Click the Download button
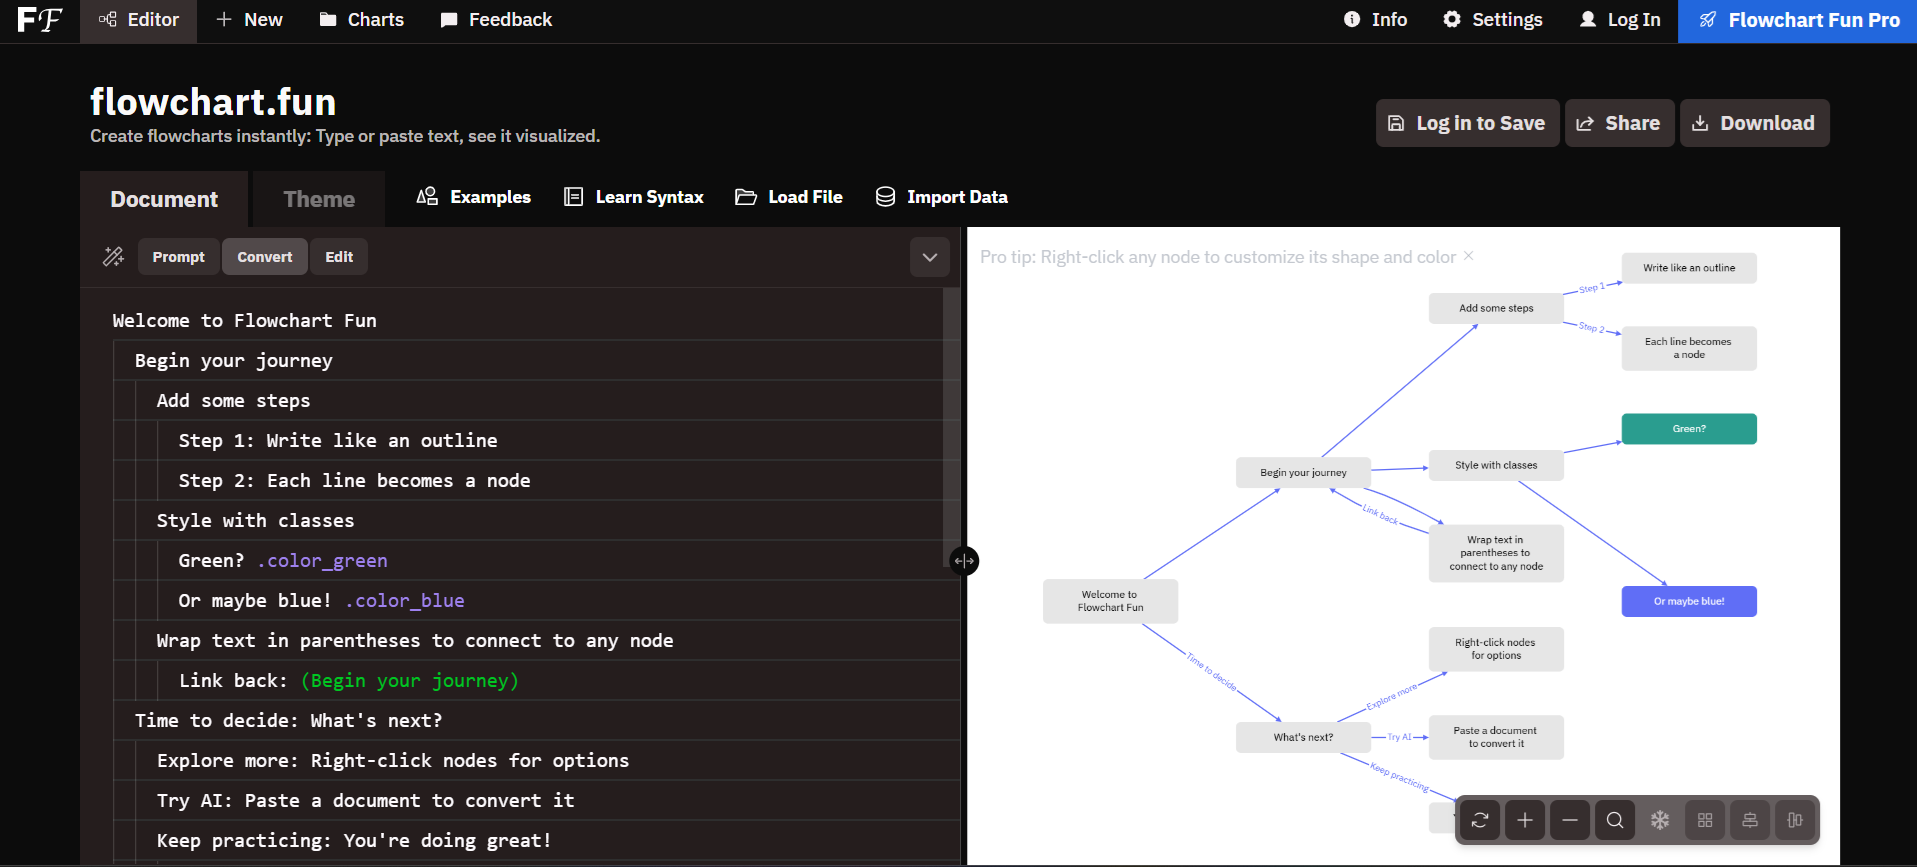Screen dimensions: 1917x867 point(1754,123)
